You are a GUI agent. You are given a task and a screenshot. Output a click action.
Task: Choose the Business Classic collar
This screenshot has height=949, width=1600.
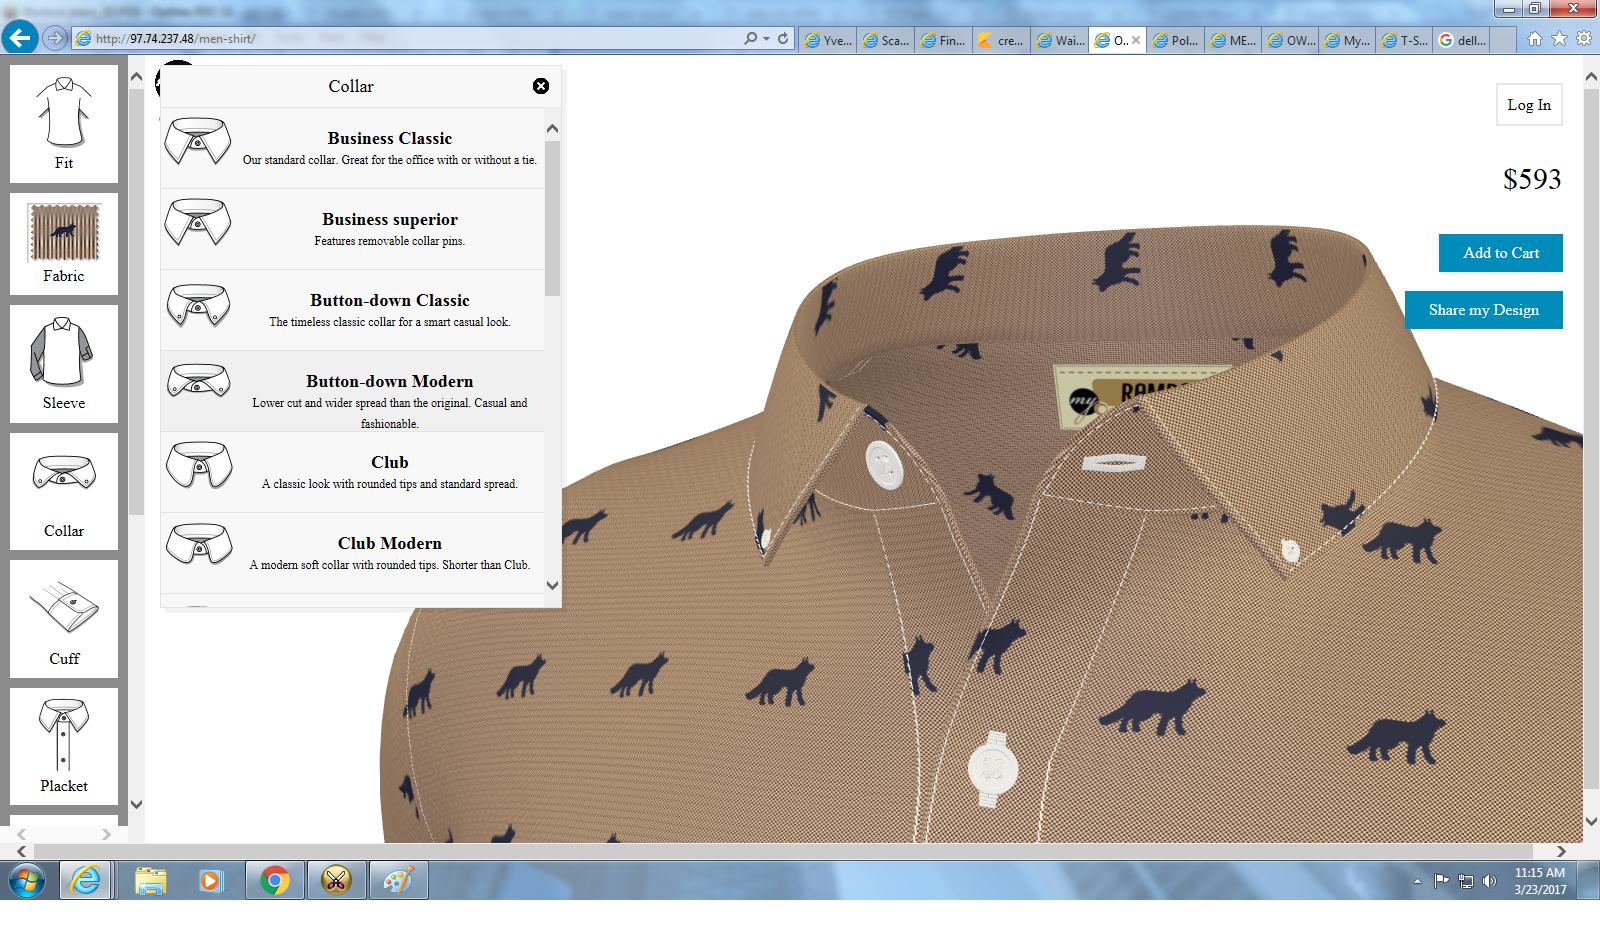pos(389,147)
